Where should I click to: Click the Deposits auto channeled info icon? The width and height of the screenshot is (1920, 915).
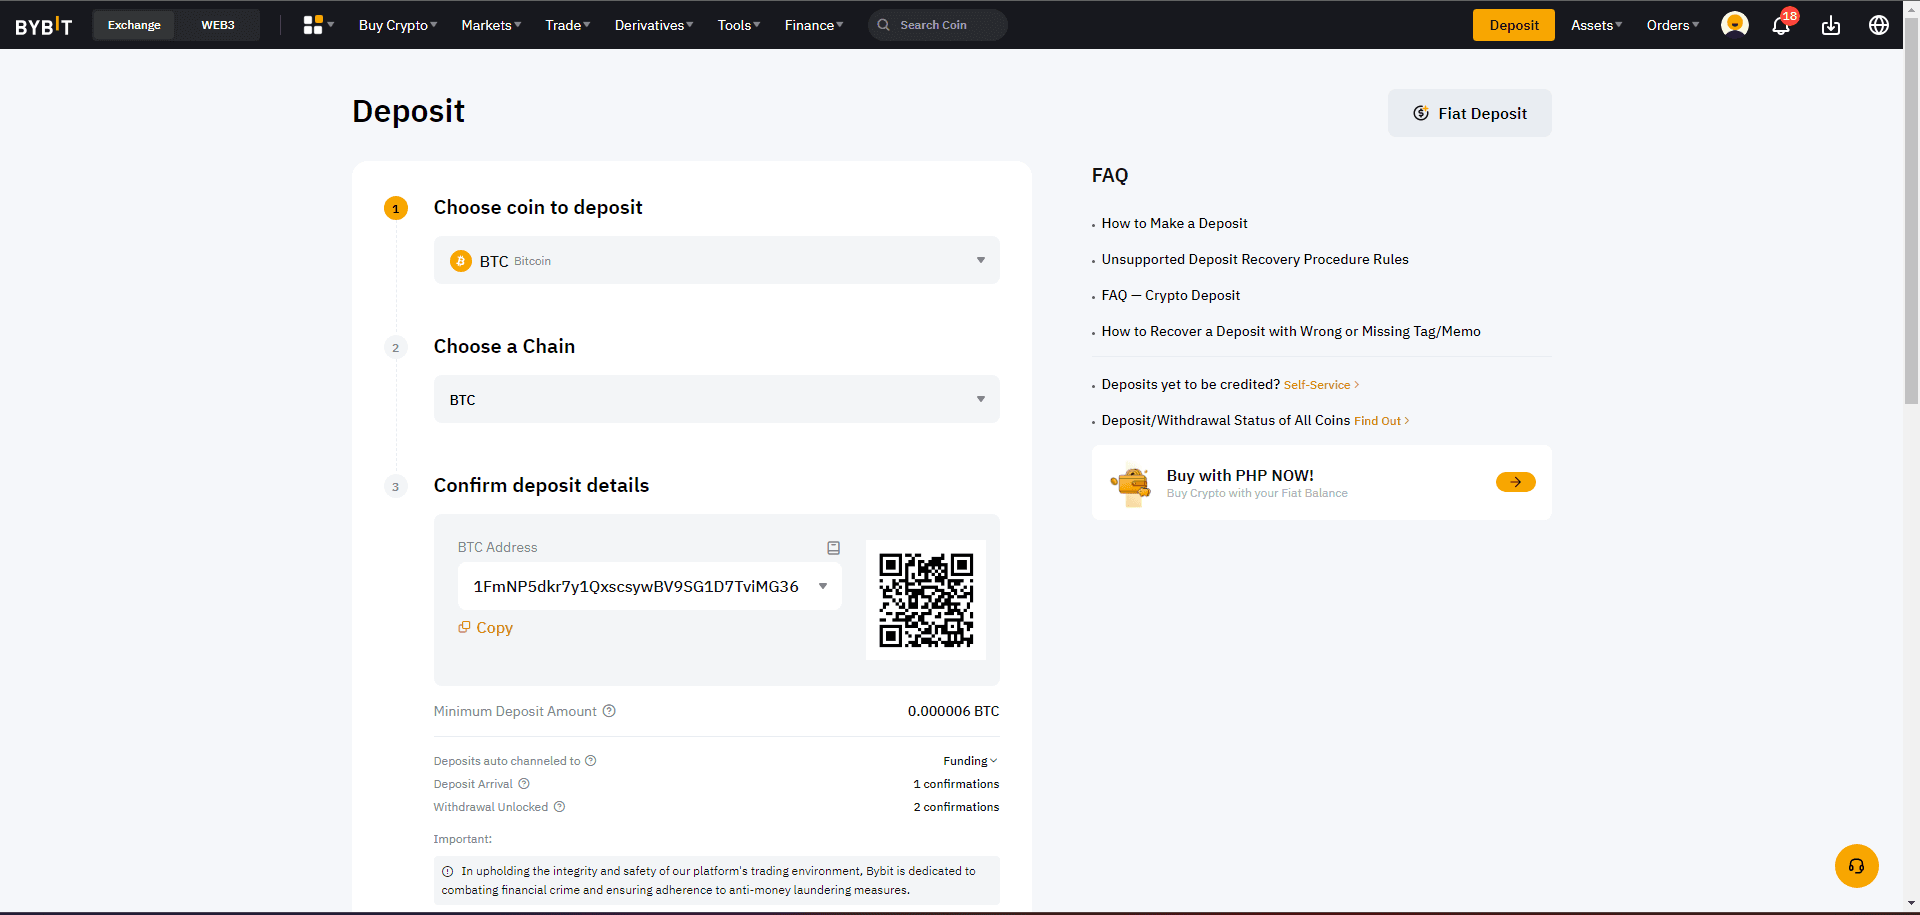[x=590, y=761]
